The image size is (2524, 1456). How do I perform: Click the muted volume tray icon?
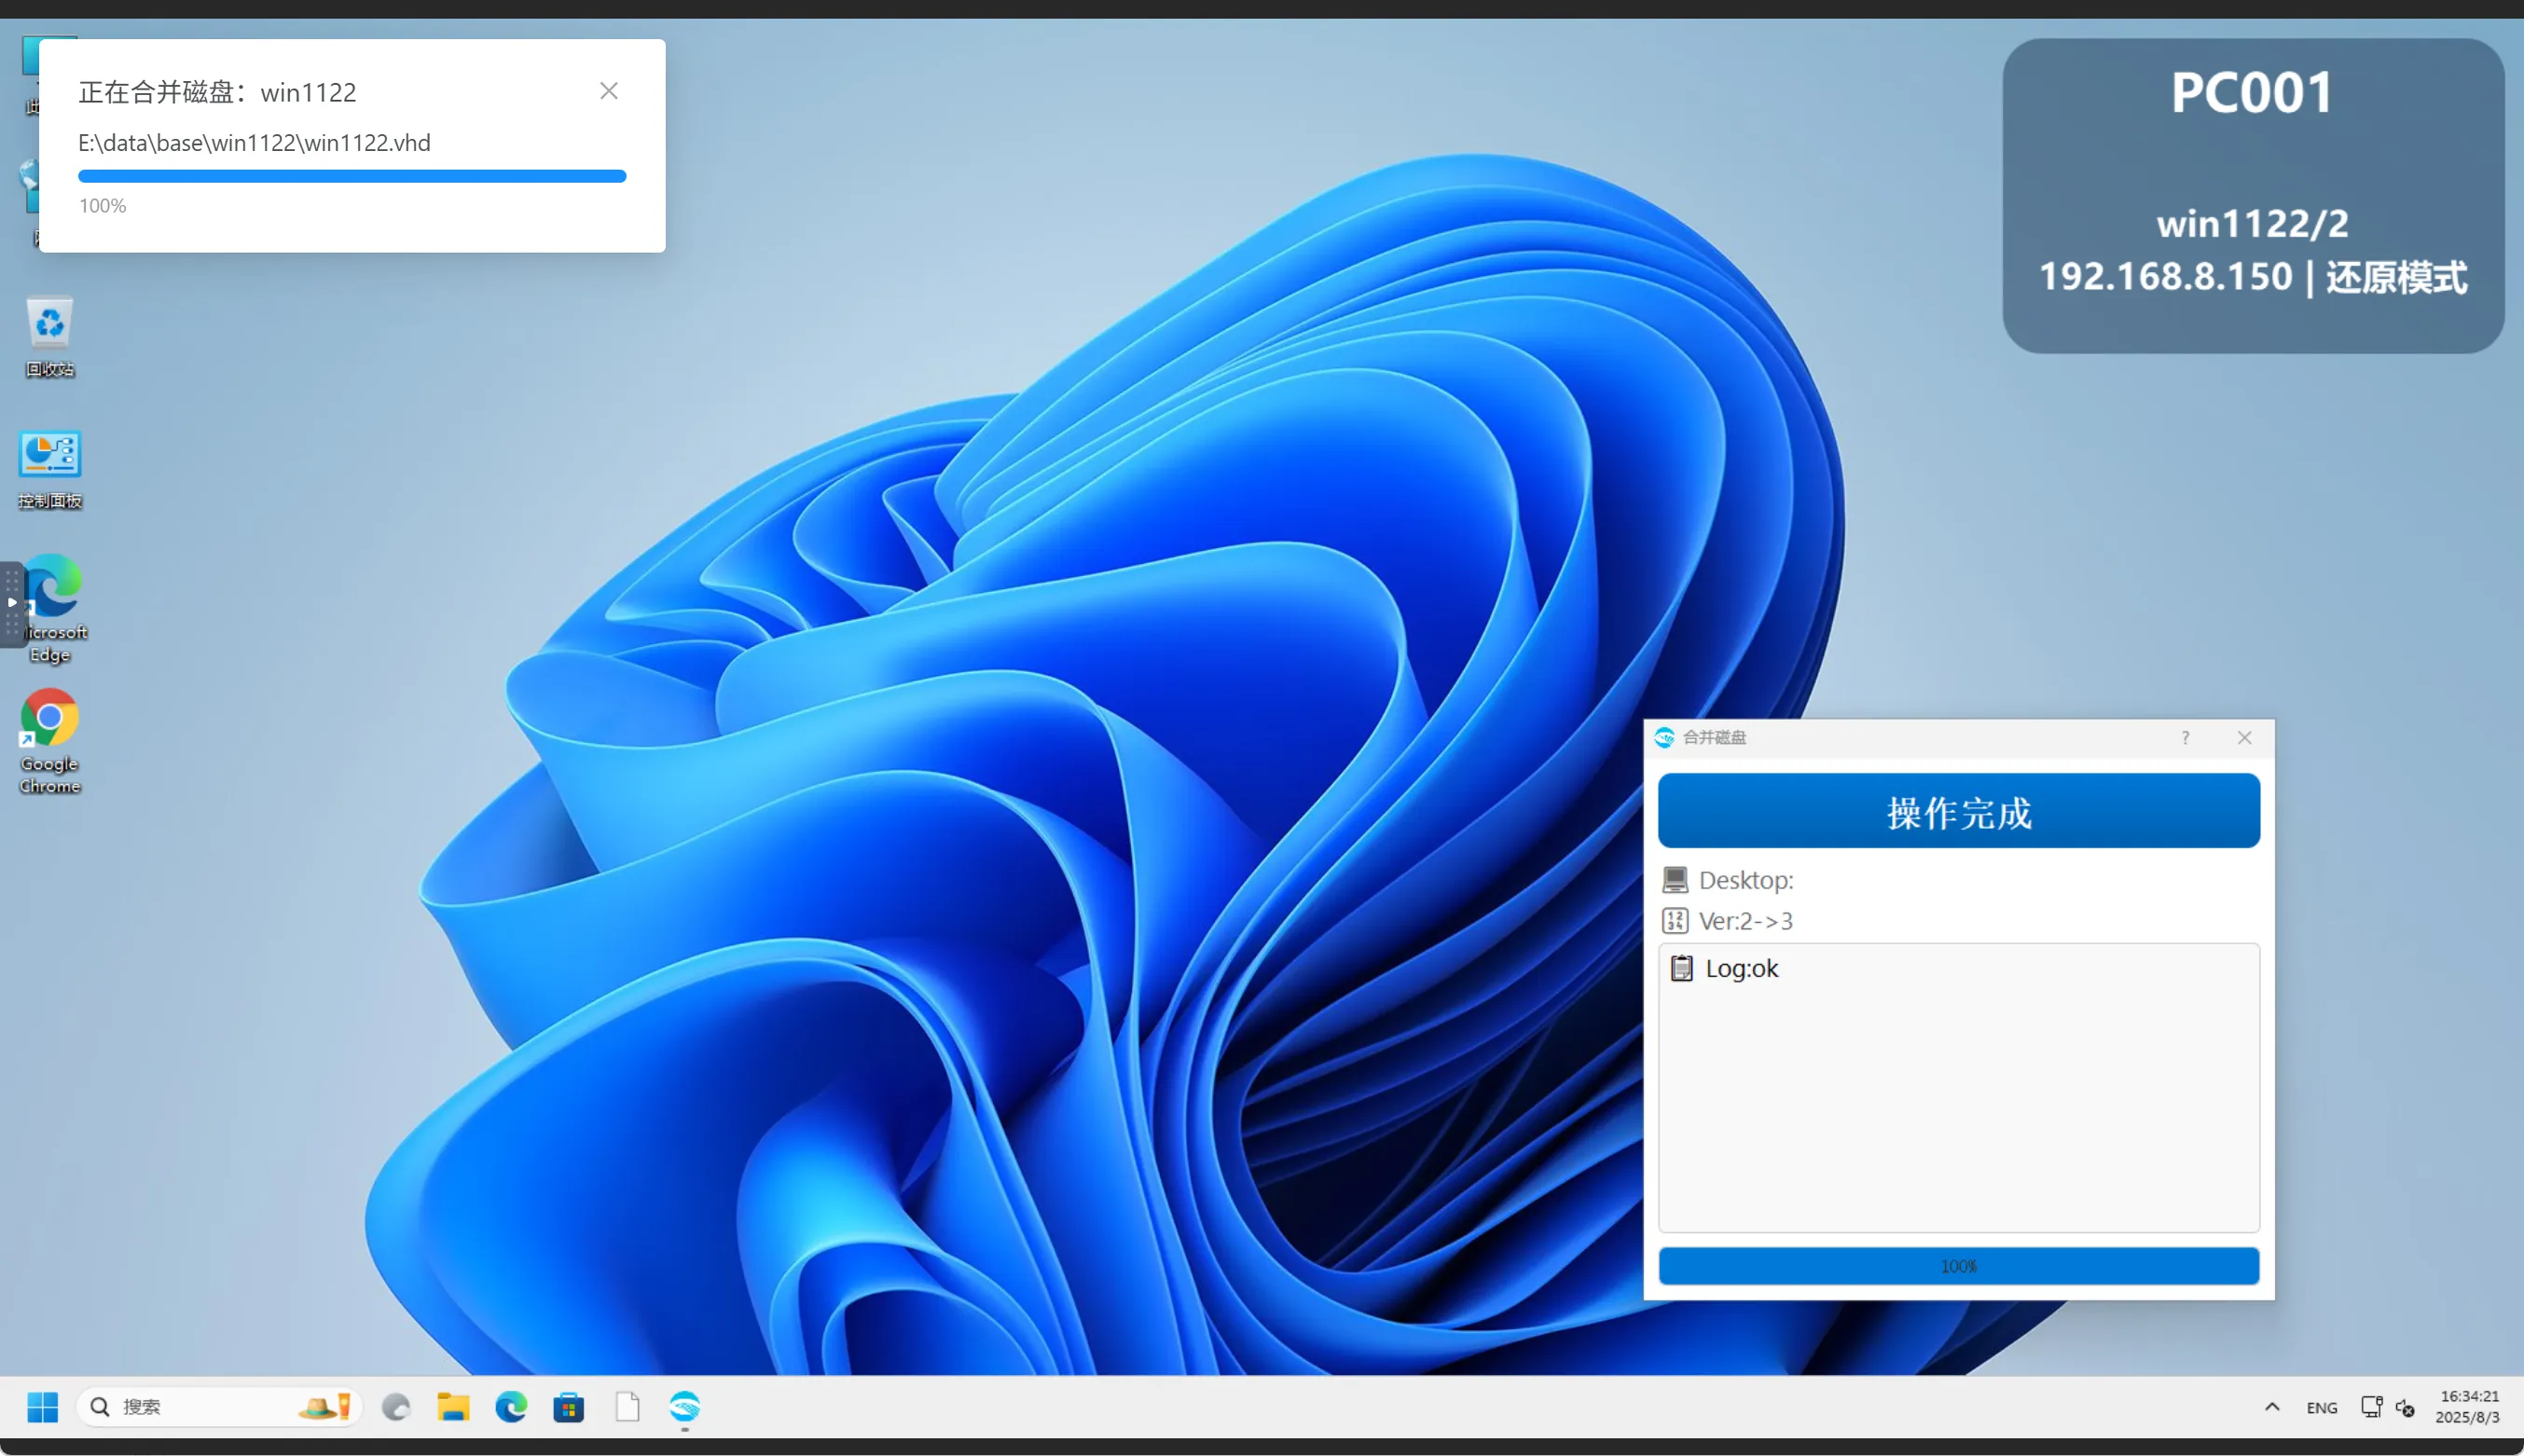(x=2405, y=1408)
